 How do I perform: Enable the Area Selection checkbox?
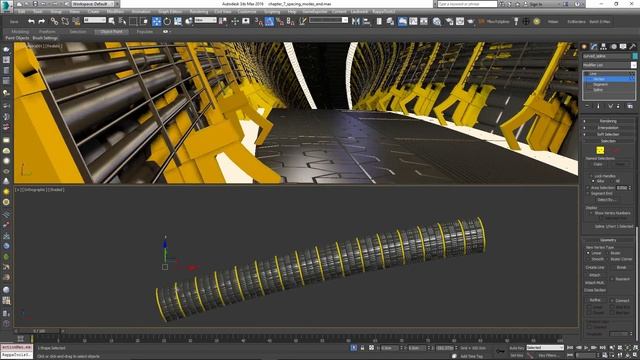click(588, 188)
